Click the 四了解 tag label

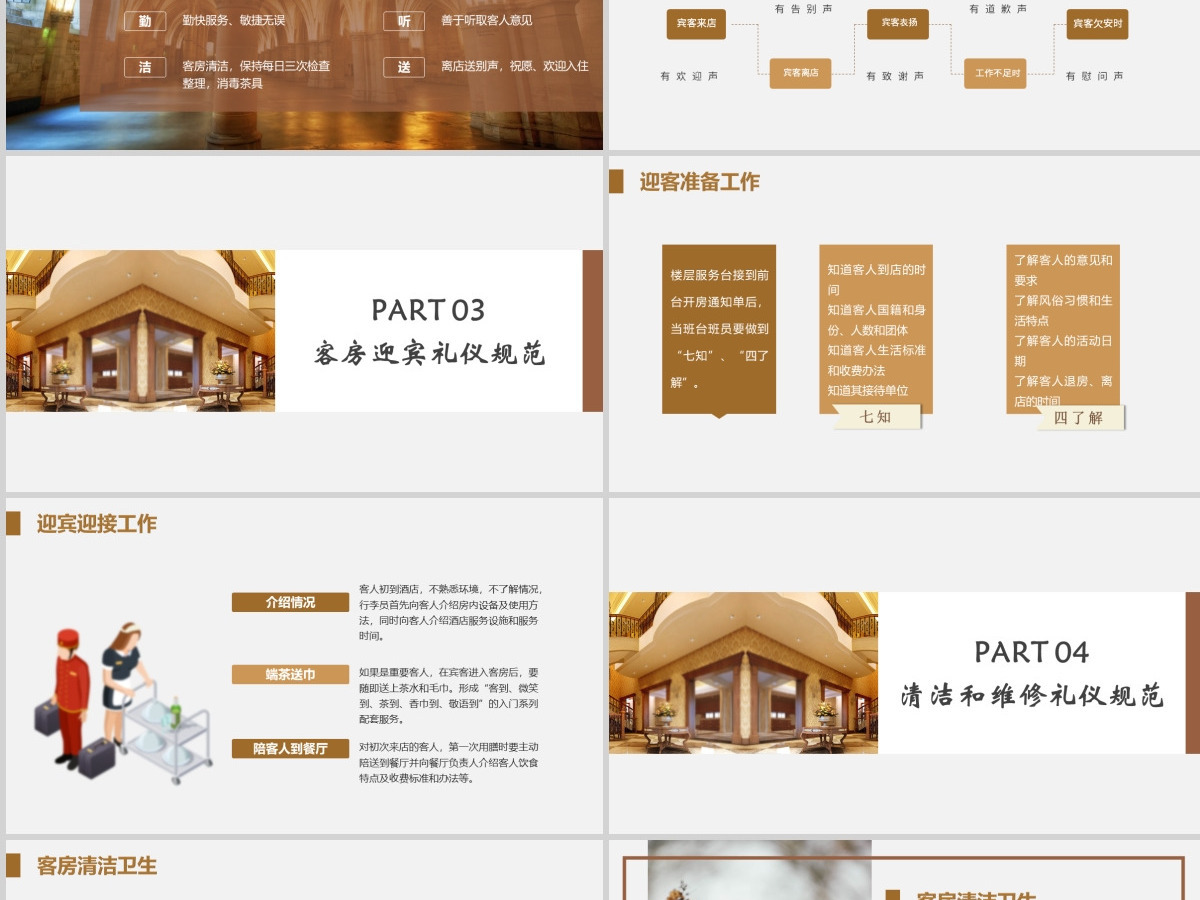tap(1078, 418)
